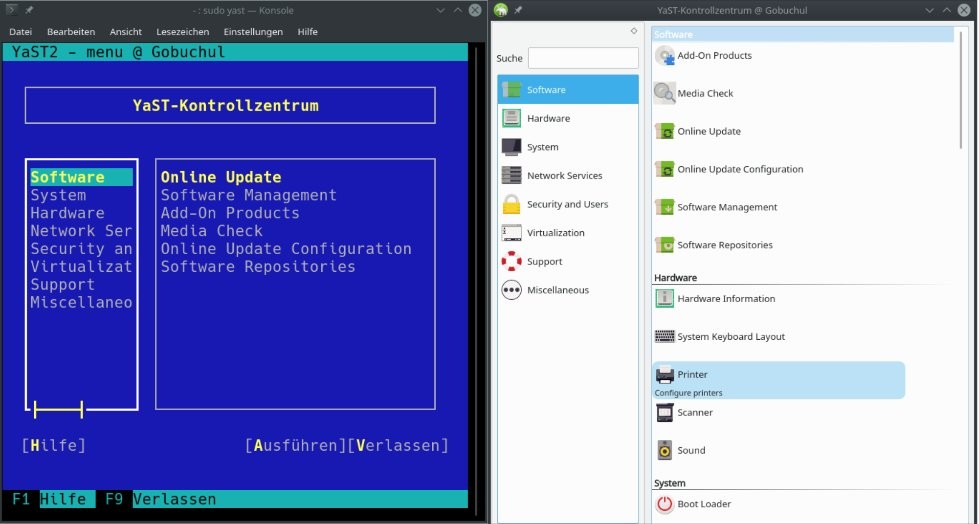
Task: Open the Einstellungen menu
Action: pyautogui.click(x=253, y=32)
